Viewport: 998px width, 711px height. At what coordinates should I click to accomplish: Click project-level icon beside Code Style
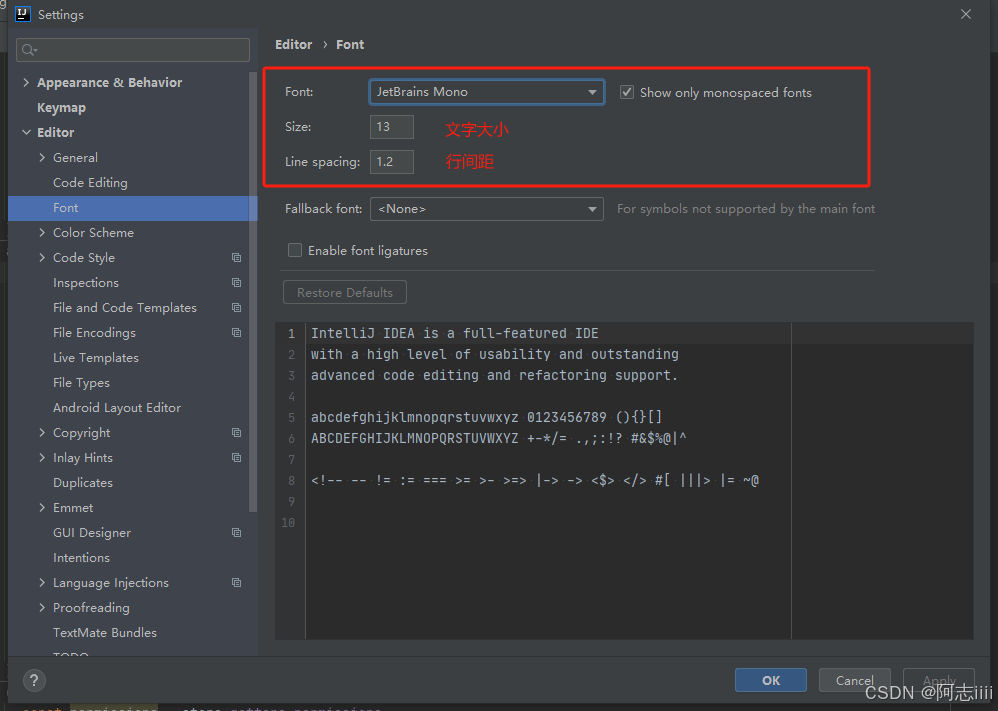pyautogui.click(x=236, y=258)
